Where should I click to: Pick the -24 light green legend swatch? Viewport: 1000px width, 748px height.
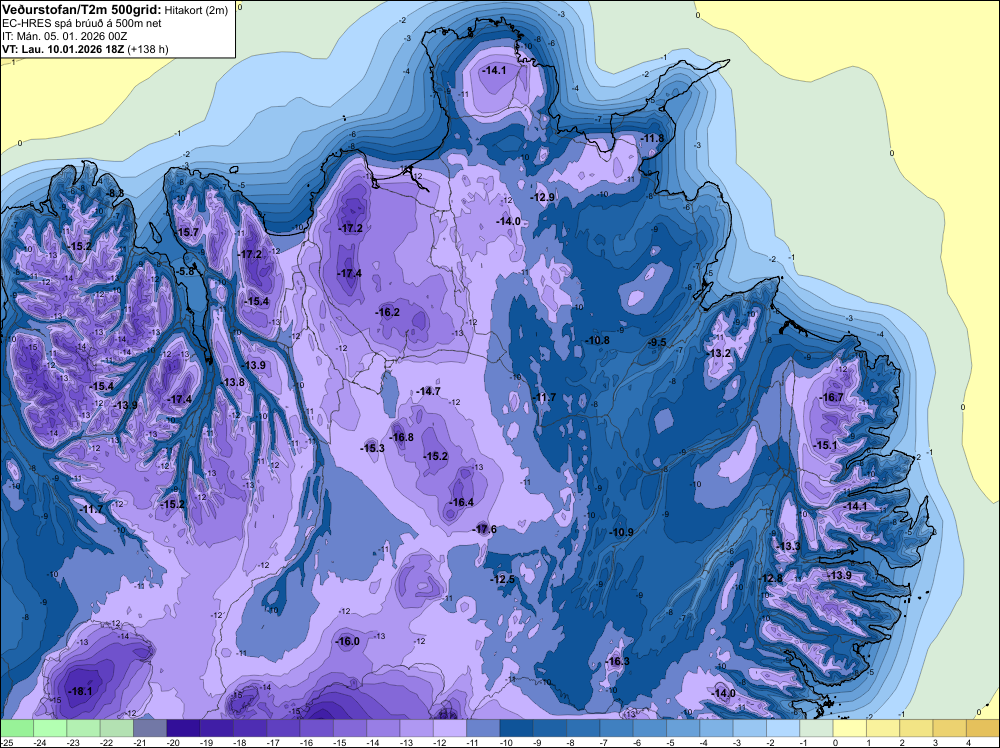[50, 728]
